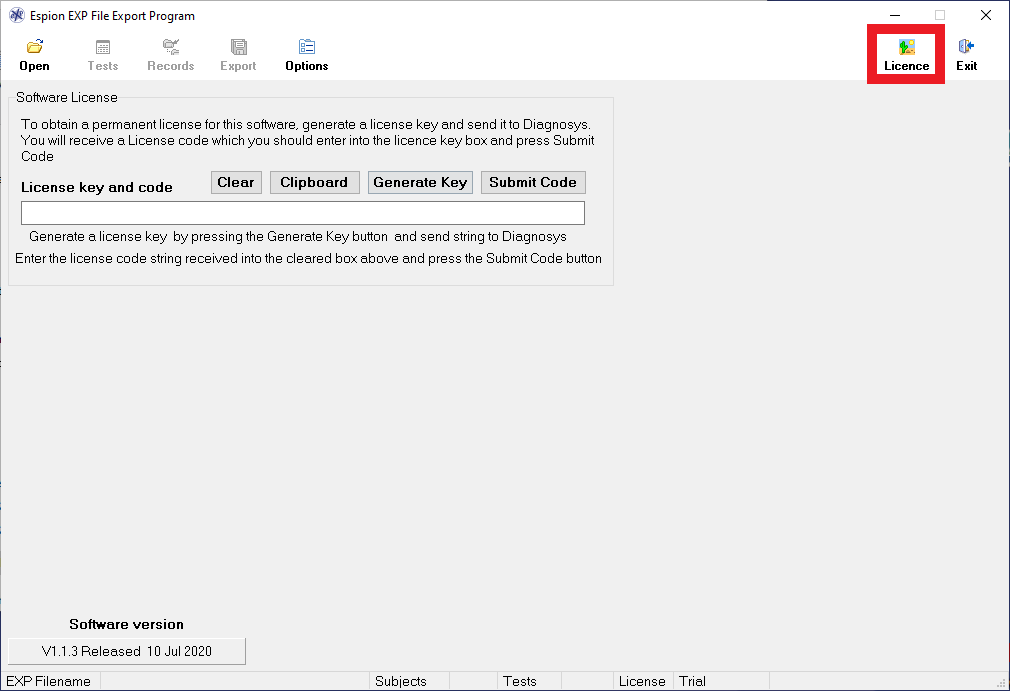The width and height of the screenshot is (1010, 691).
Task: Click the Espion app icon in title bar
Action: click(x=16, y=16)
